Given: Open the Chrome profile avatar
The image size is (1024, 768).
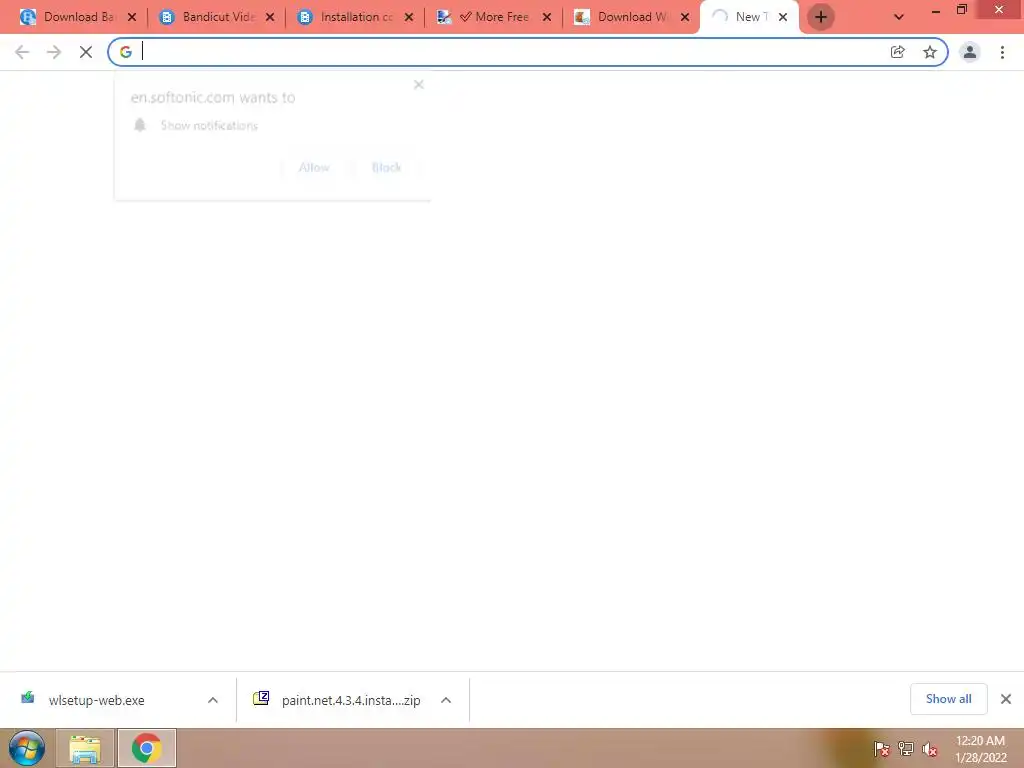Looking at the screenshot, I should (x=970, y=52).
